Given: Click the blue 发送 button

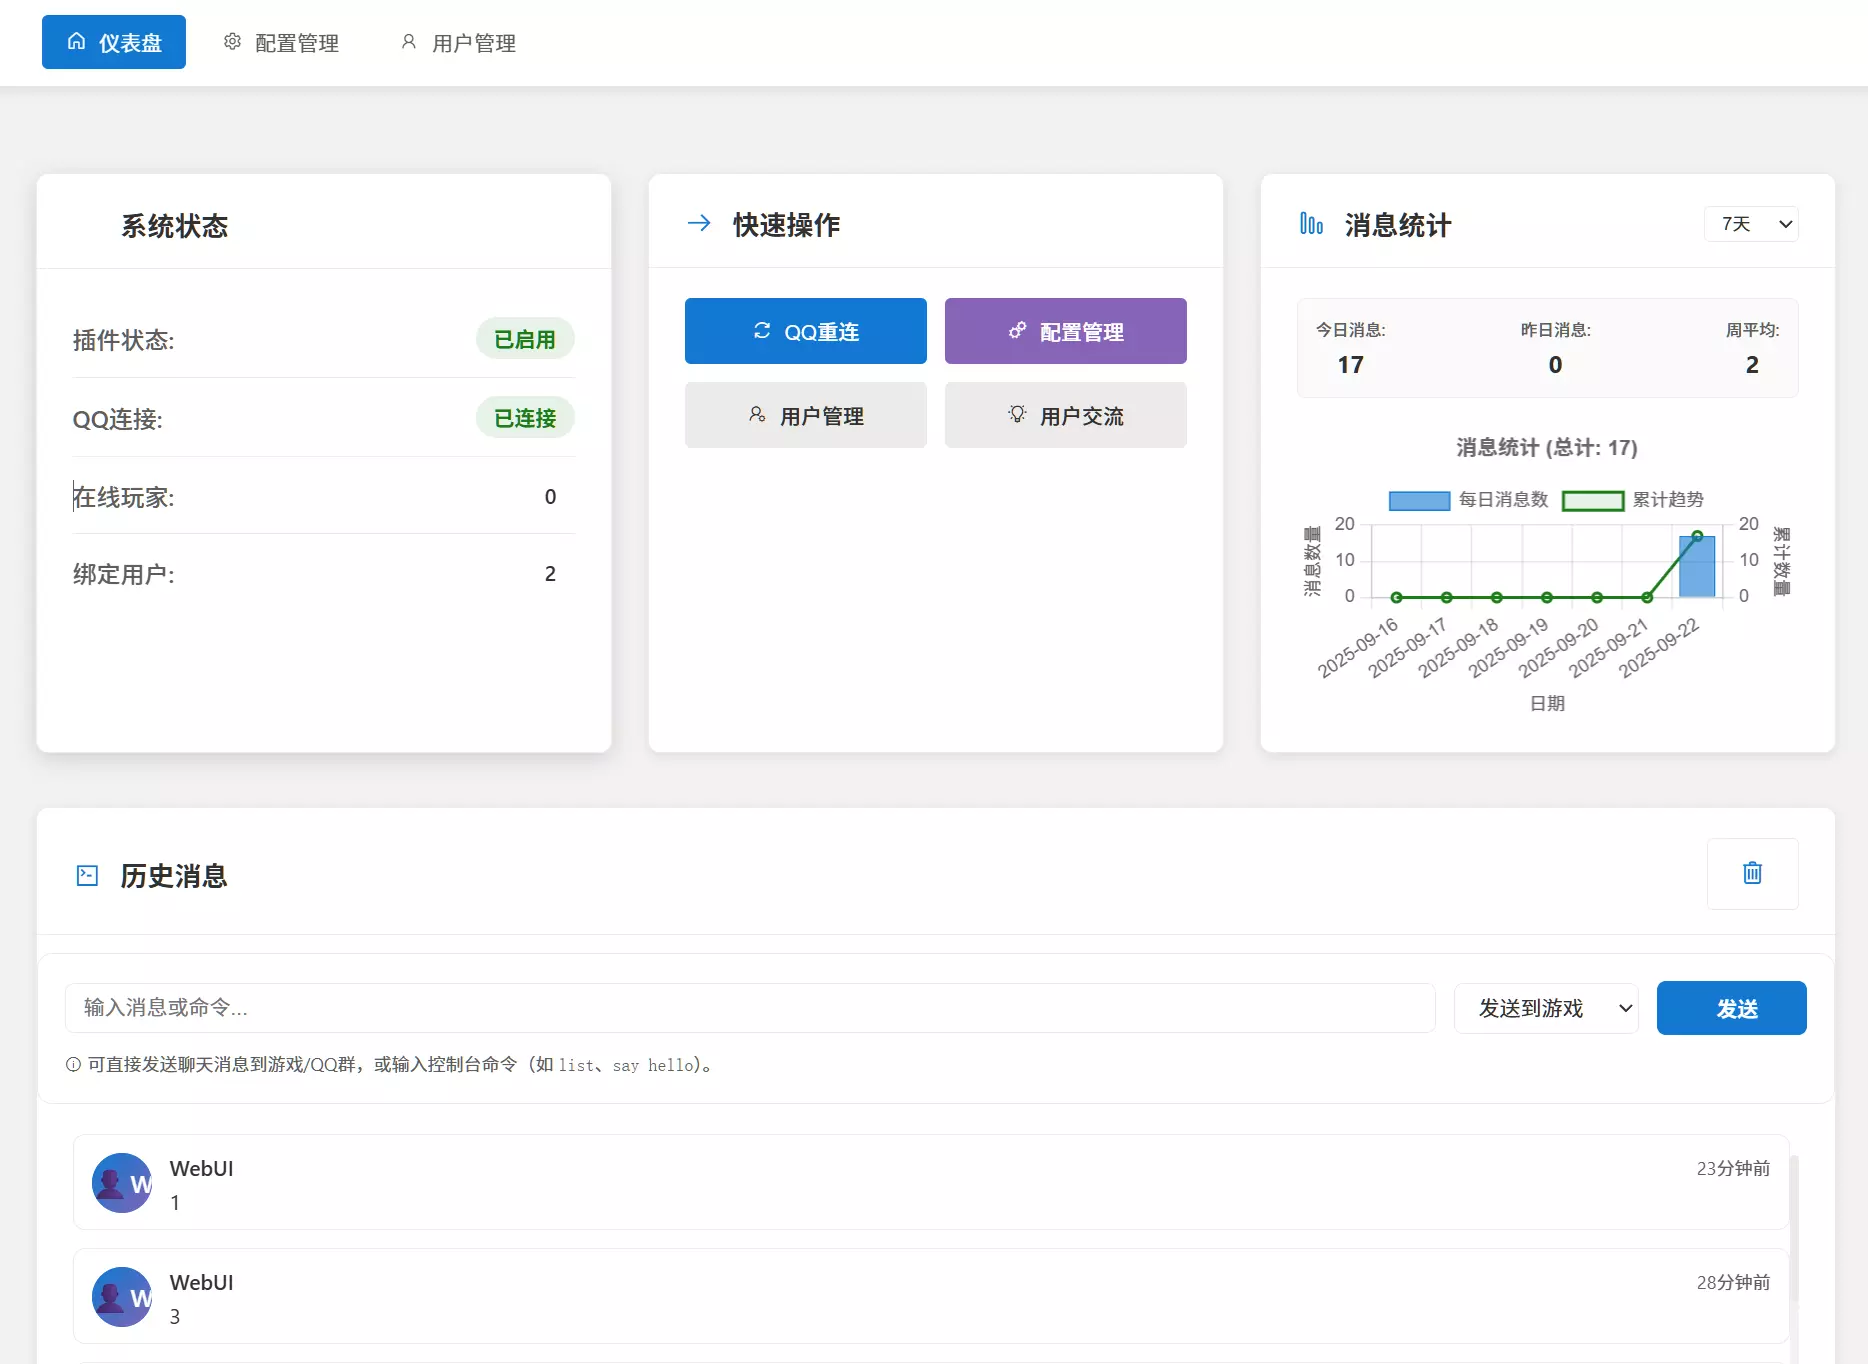Looking at the screenshot, I should (x=1731, y=1008).
